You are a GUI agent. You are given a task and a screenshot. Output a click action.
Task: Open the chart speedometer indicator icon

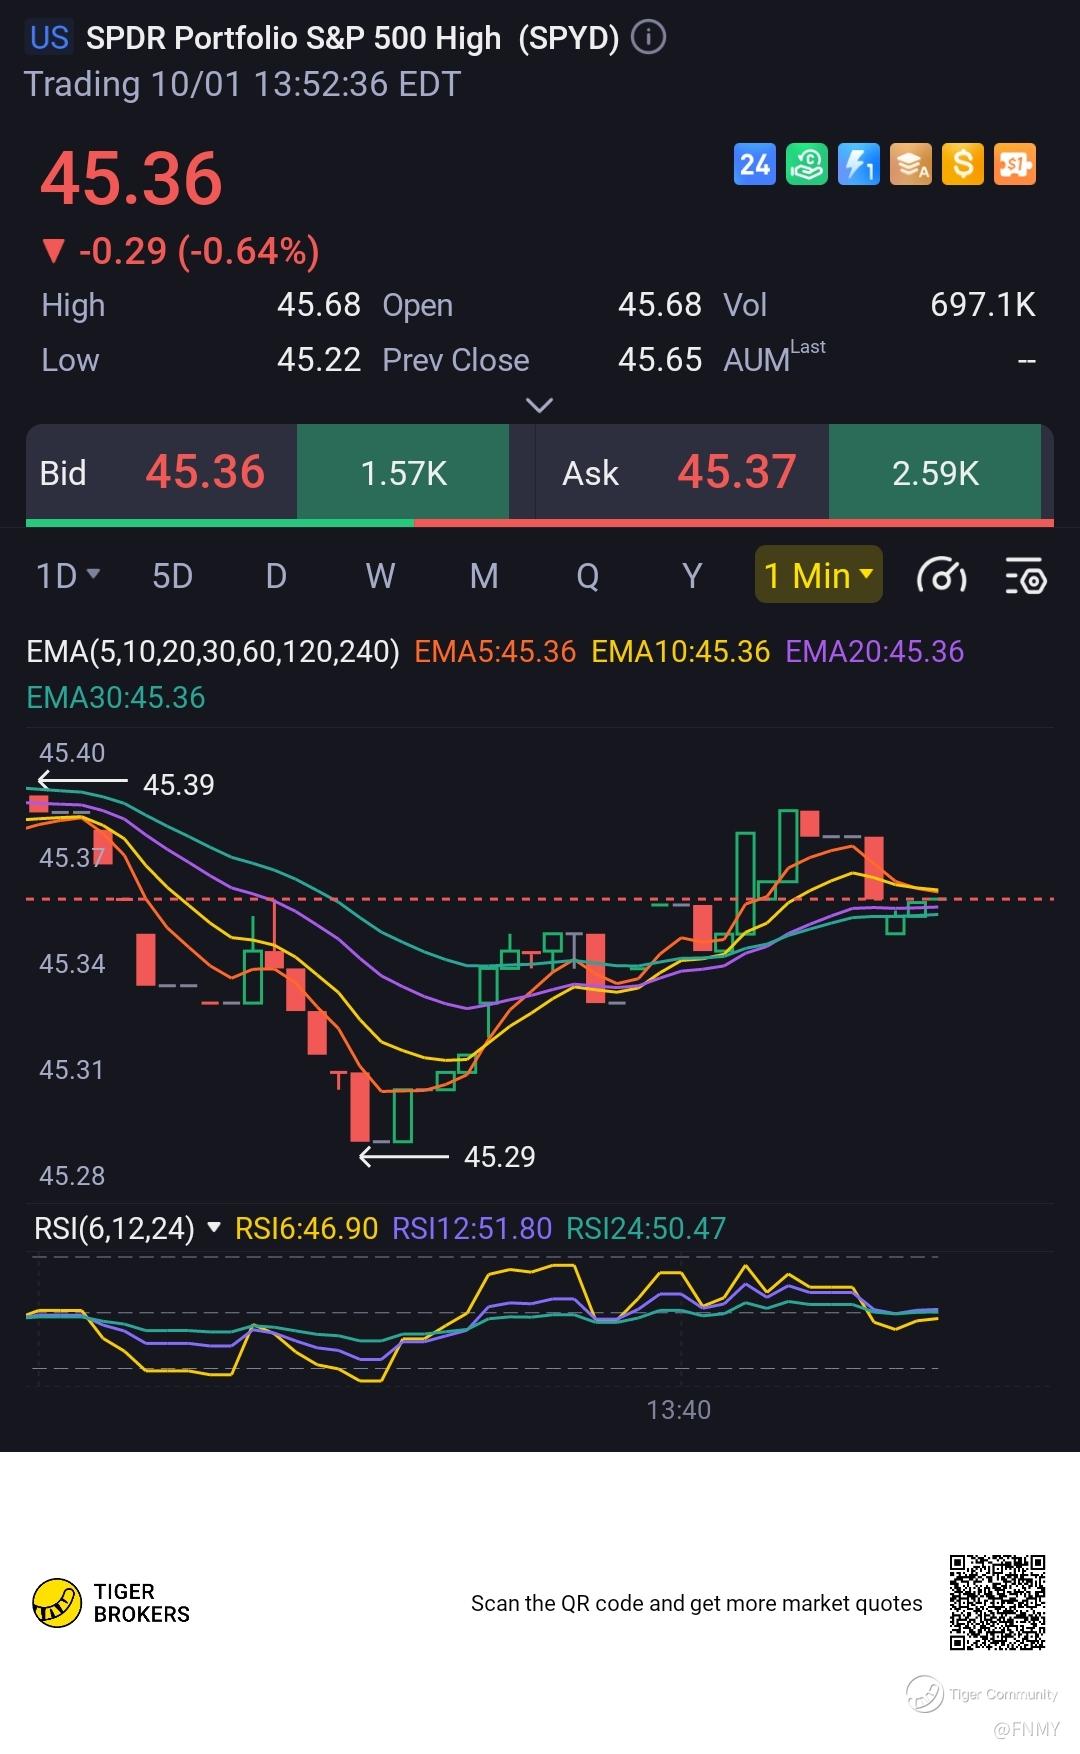pos(941,576)
